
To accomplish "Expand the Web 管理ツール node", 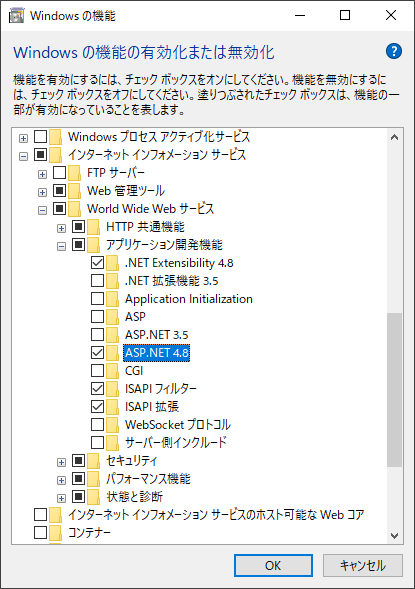I will pyautogui.click(x=42, y=192).
